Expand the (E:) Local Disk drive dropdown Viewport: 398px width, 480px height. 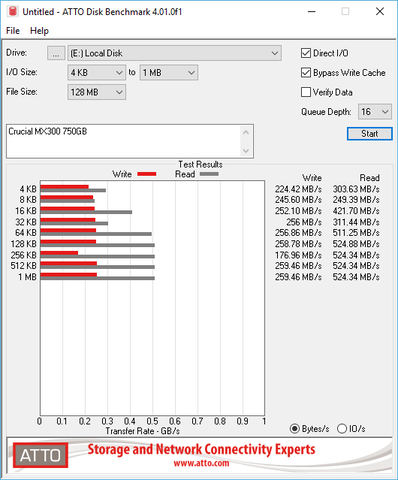(174, 53)
